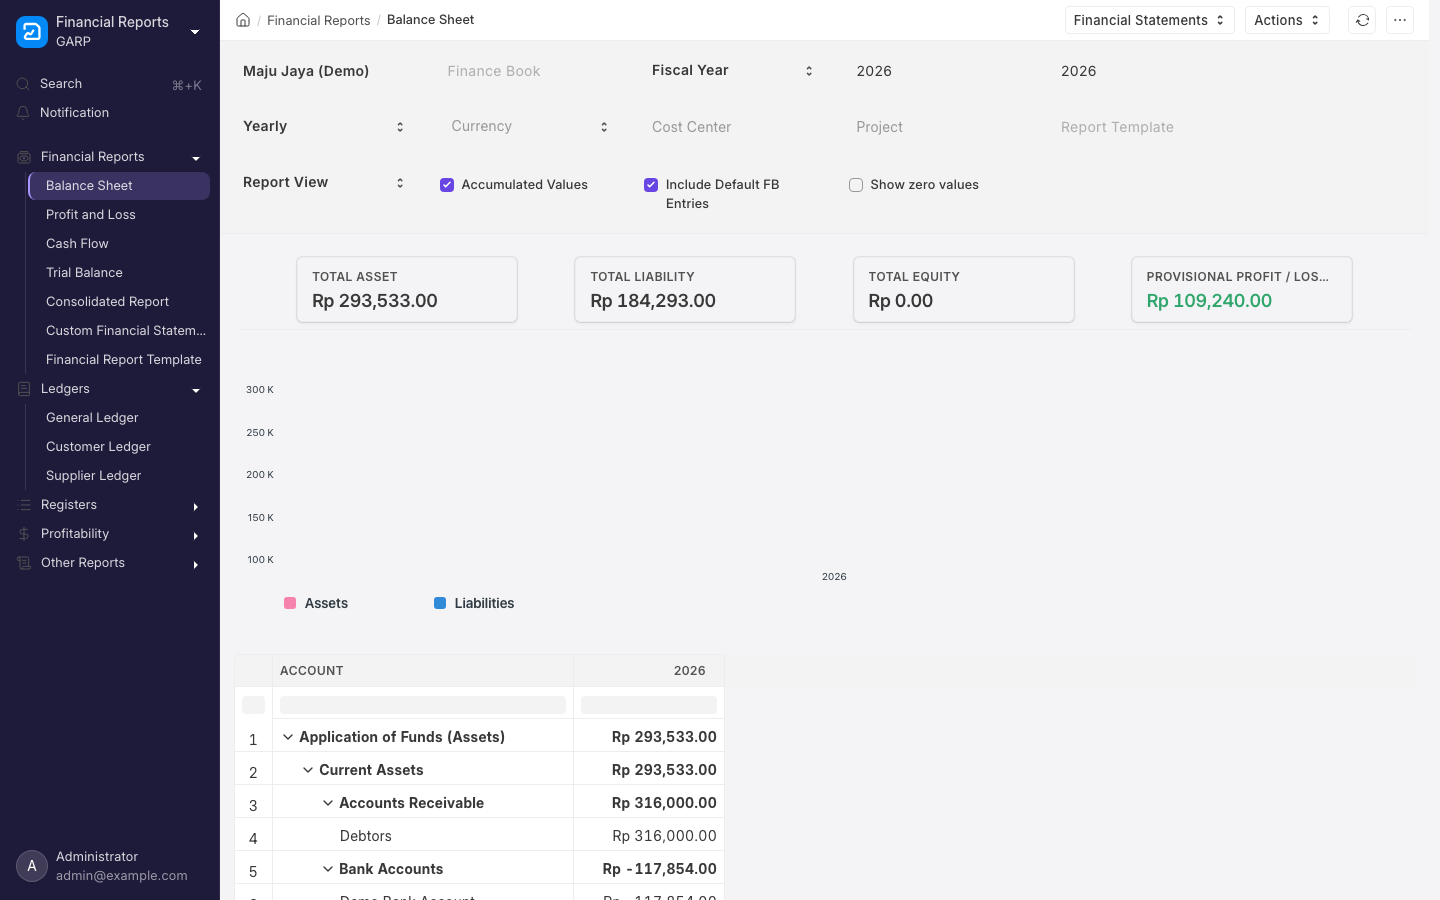Click the GARP app logo icon

(x=32, y=32)
